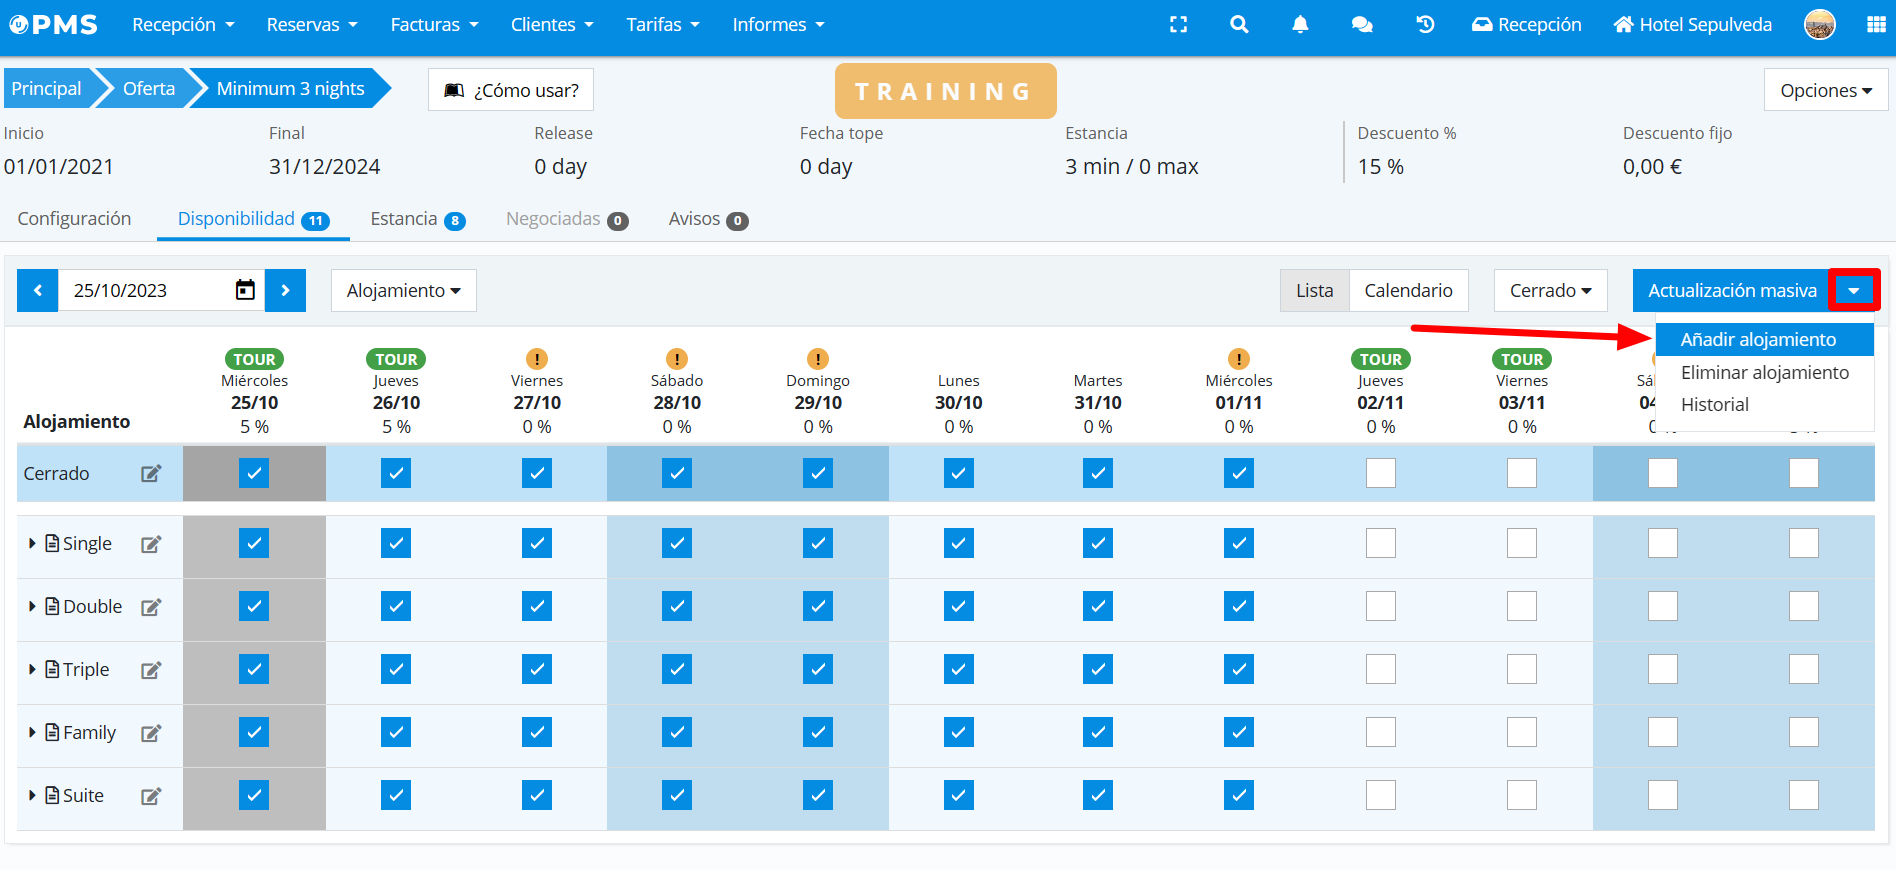Expand the Family accommodation row
1896x870 pixels.
tap(32, 733)
